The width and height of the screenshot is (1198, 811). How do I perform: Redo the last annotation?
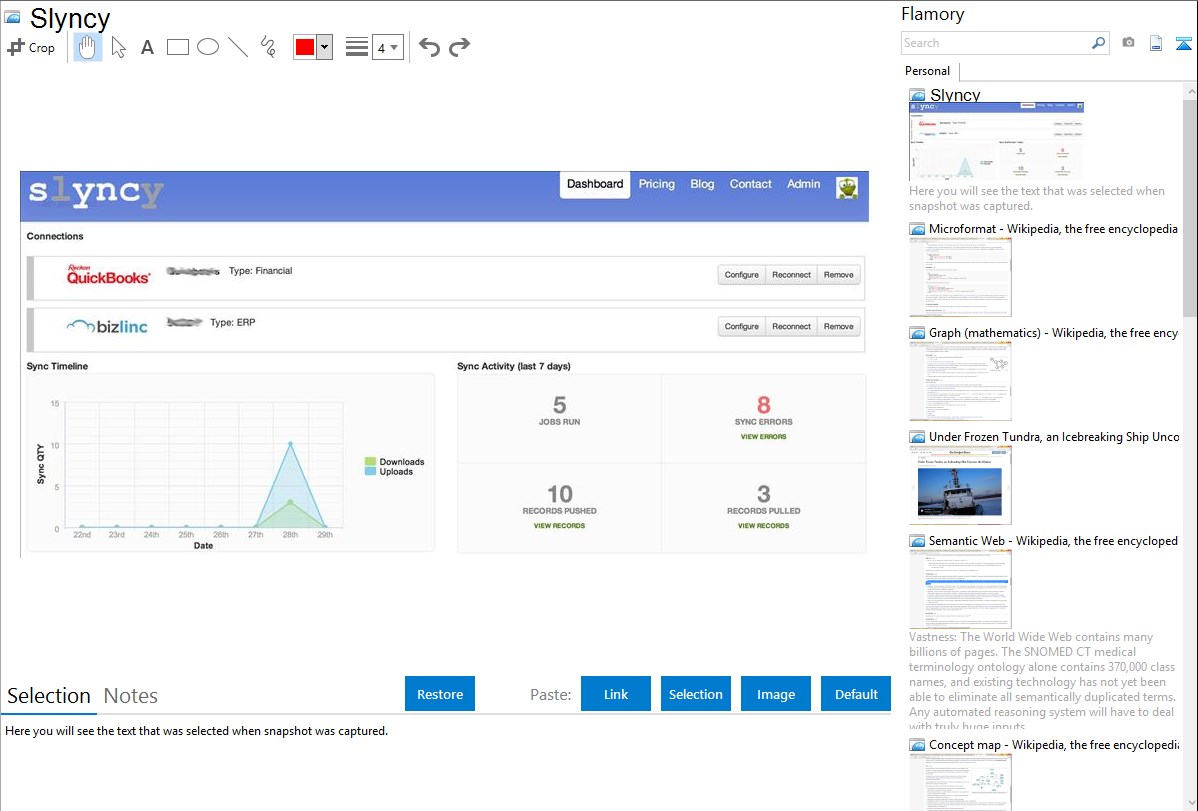[x=459, y=47]
